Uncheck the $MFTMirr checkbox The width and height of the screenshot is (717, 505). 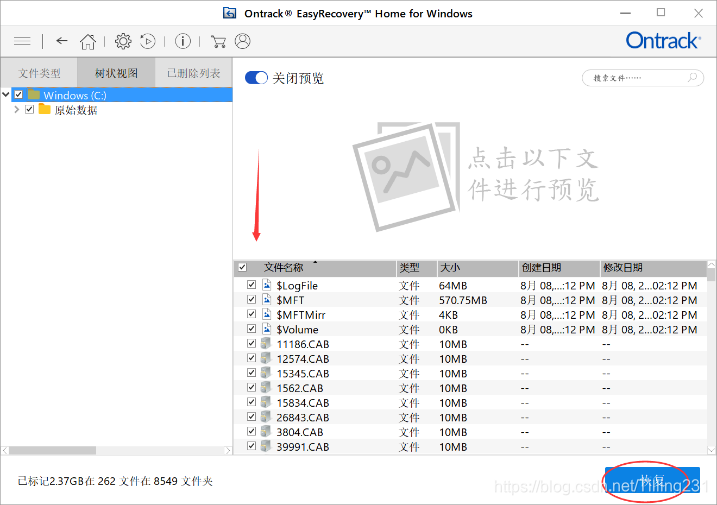point(251,314)
